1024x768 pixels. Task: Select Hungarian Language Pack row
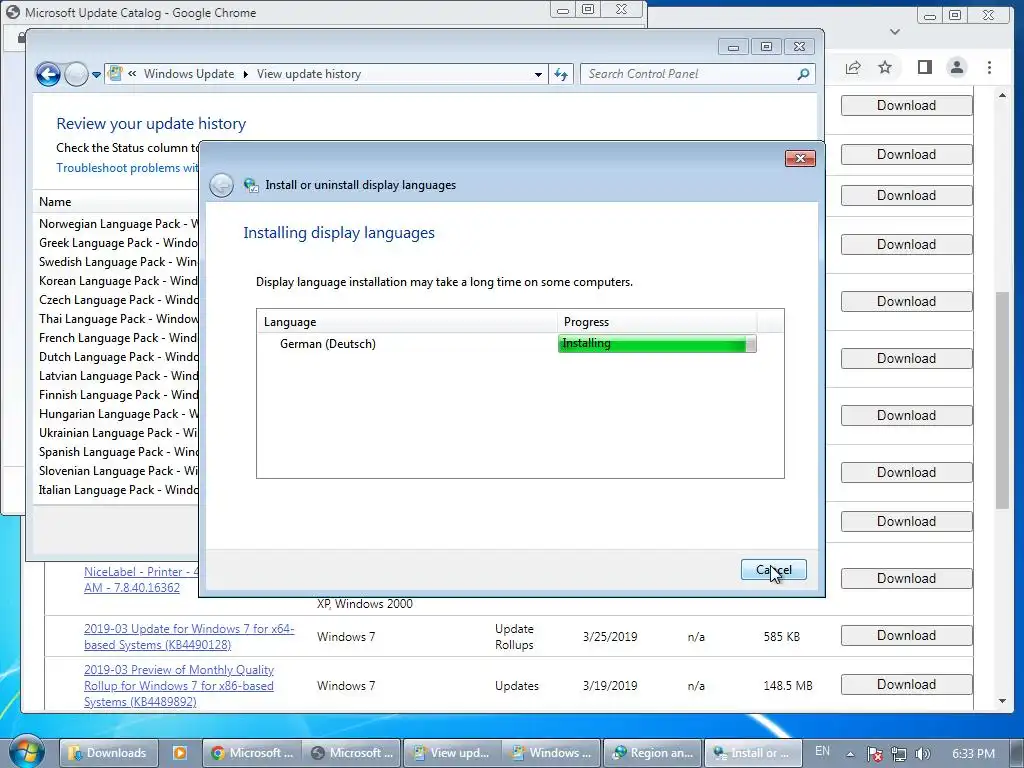point(118,413)
